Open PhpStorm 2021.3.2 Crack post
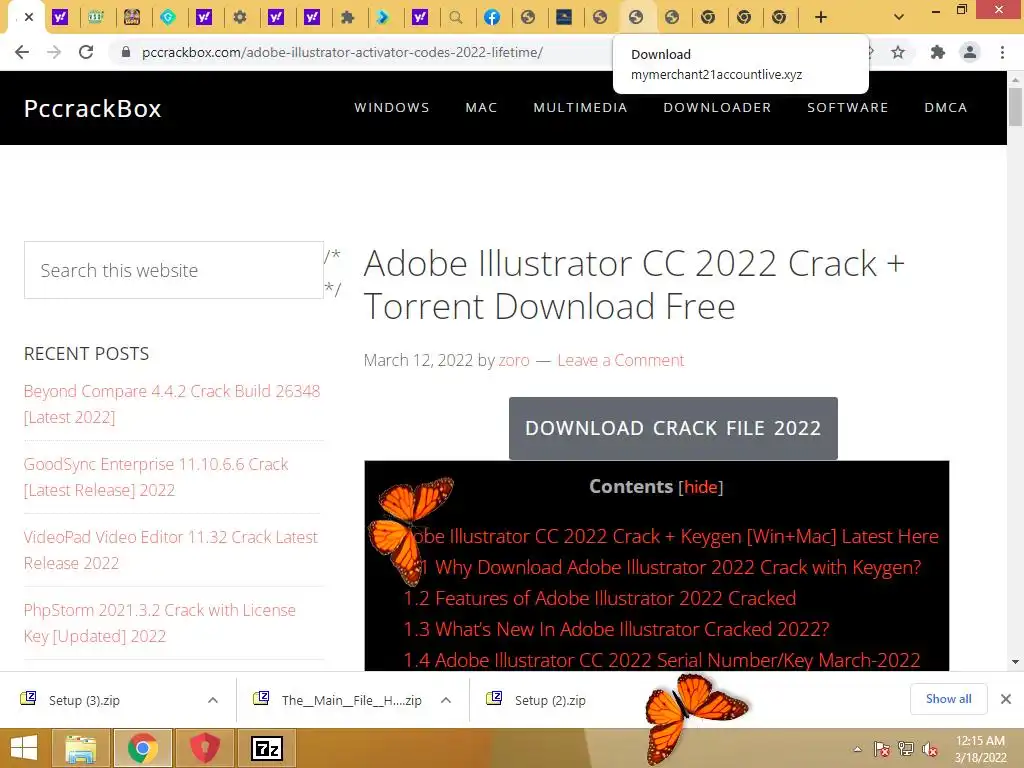This screenshot has width=1024, height=768. pos(159,623)
